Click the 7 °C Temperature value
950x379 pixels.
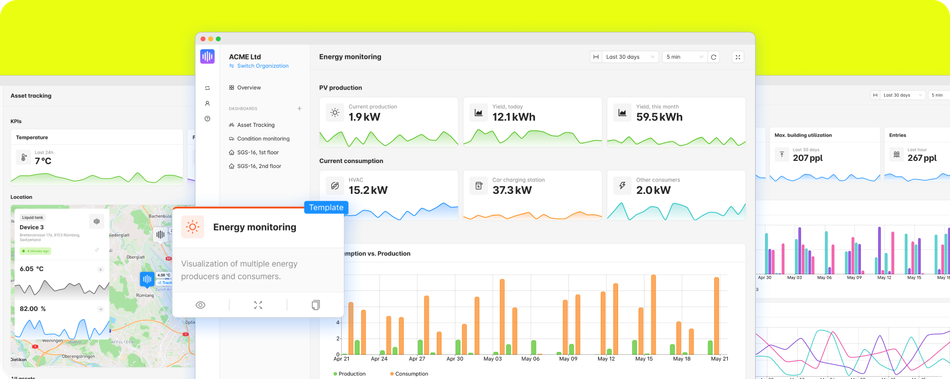coord(44,161)
